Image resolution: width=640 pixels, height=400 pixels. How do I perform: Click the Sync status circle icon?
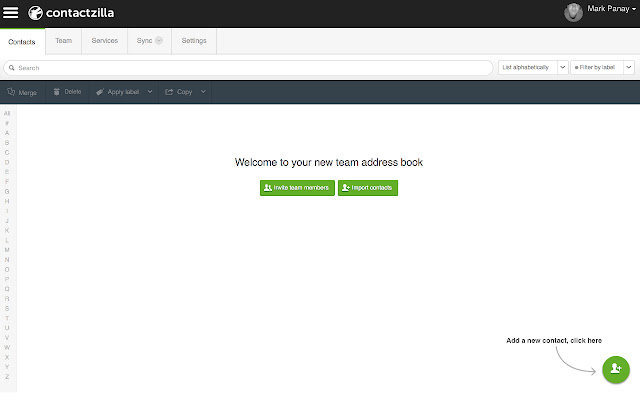coord(159,40)
